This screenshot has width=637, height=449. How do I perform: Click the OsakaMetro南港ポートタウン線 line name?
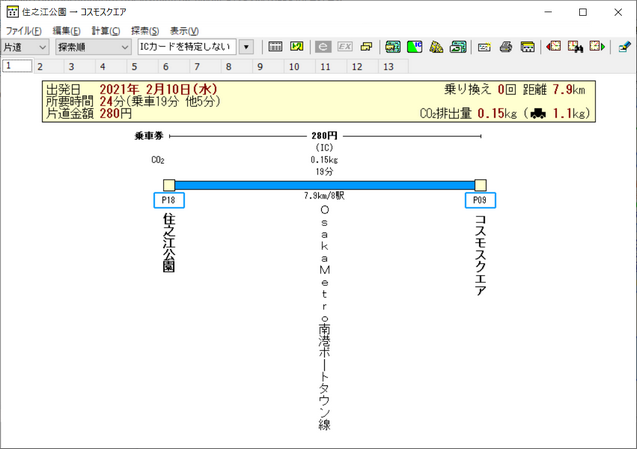coord(324,318)
